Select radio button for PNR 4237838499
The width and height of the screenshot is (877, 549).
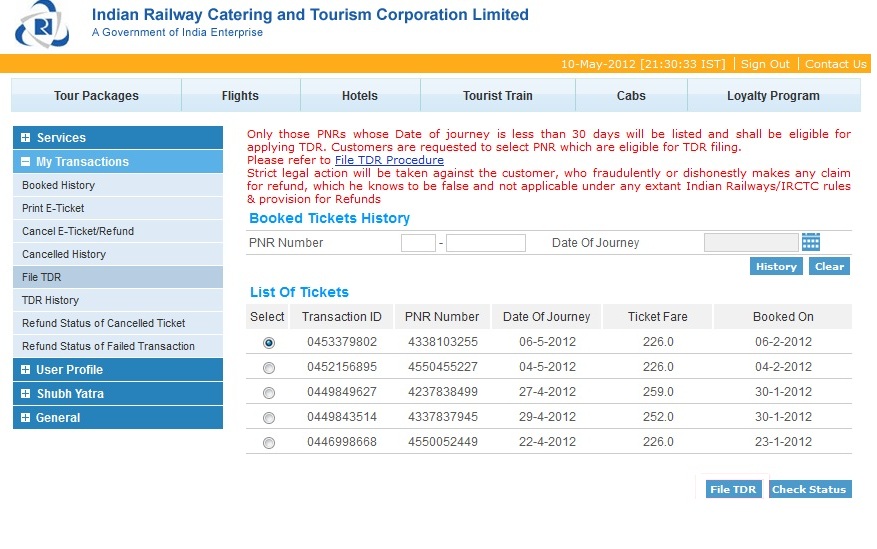click(268, 393)
